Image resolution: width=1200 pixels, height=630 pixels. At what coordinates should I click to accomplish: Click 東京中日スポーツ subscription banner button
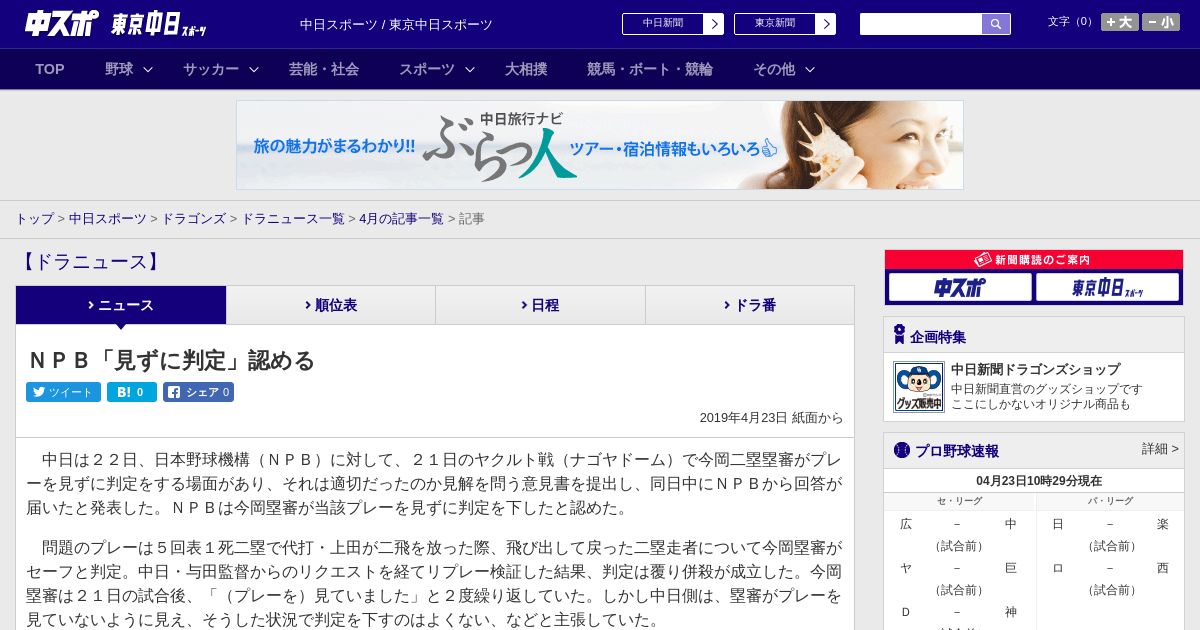tap(1108, 287)
